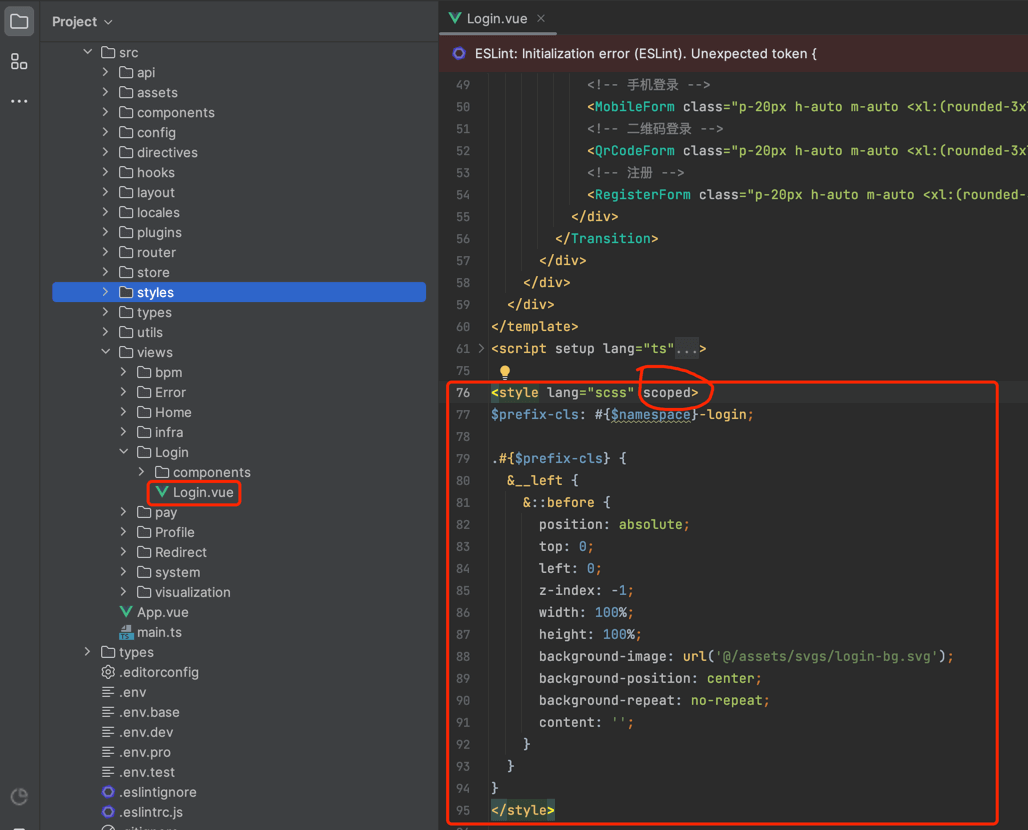The width and height of the screenshot is (1028, 830).
Task: Open main.ts in the project tree
Action: pyautogui.click(x=159, y=632)
